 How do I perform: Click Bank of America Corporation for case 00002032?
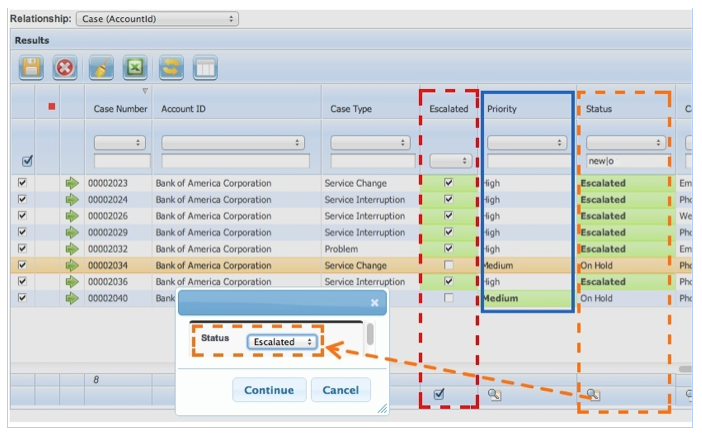pos(214,249)
